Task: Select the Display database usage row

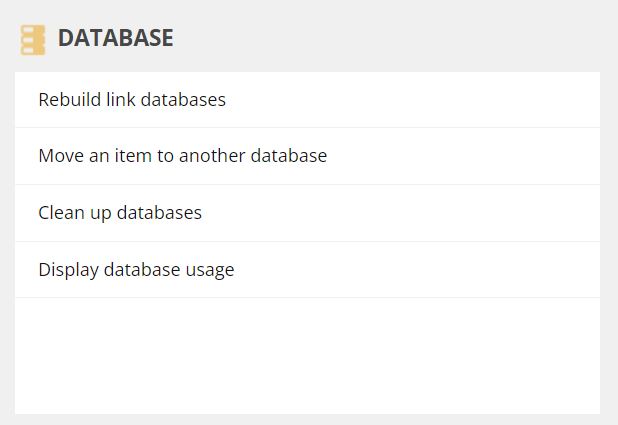Action: [x=307, y=270]
